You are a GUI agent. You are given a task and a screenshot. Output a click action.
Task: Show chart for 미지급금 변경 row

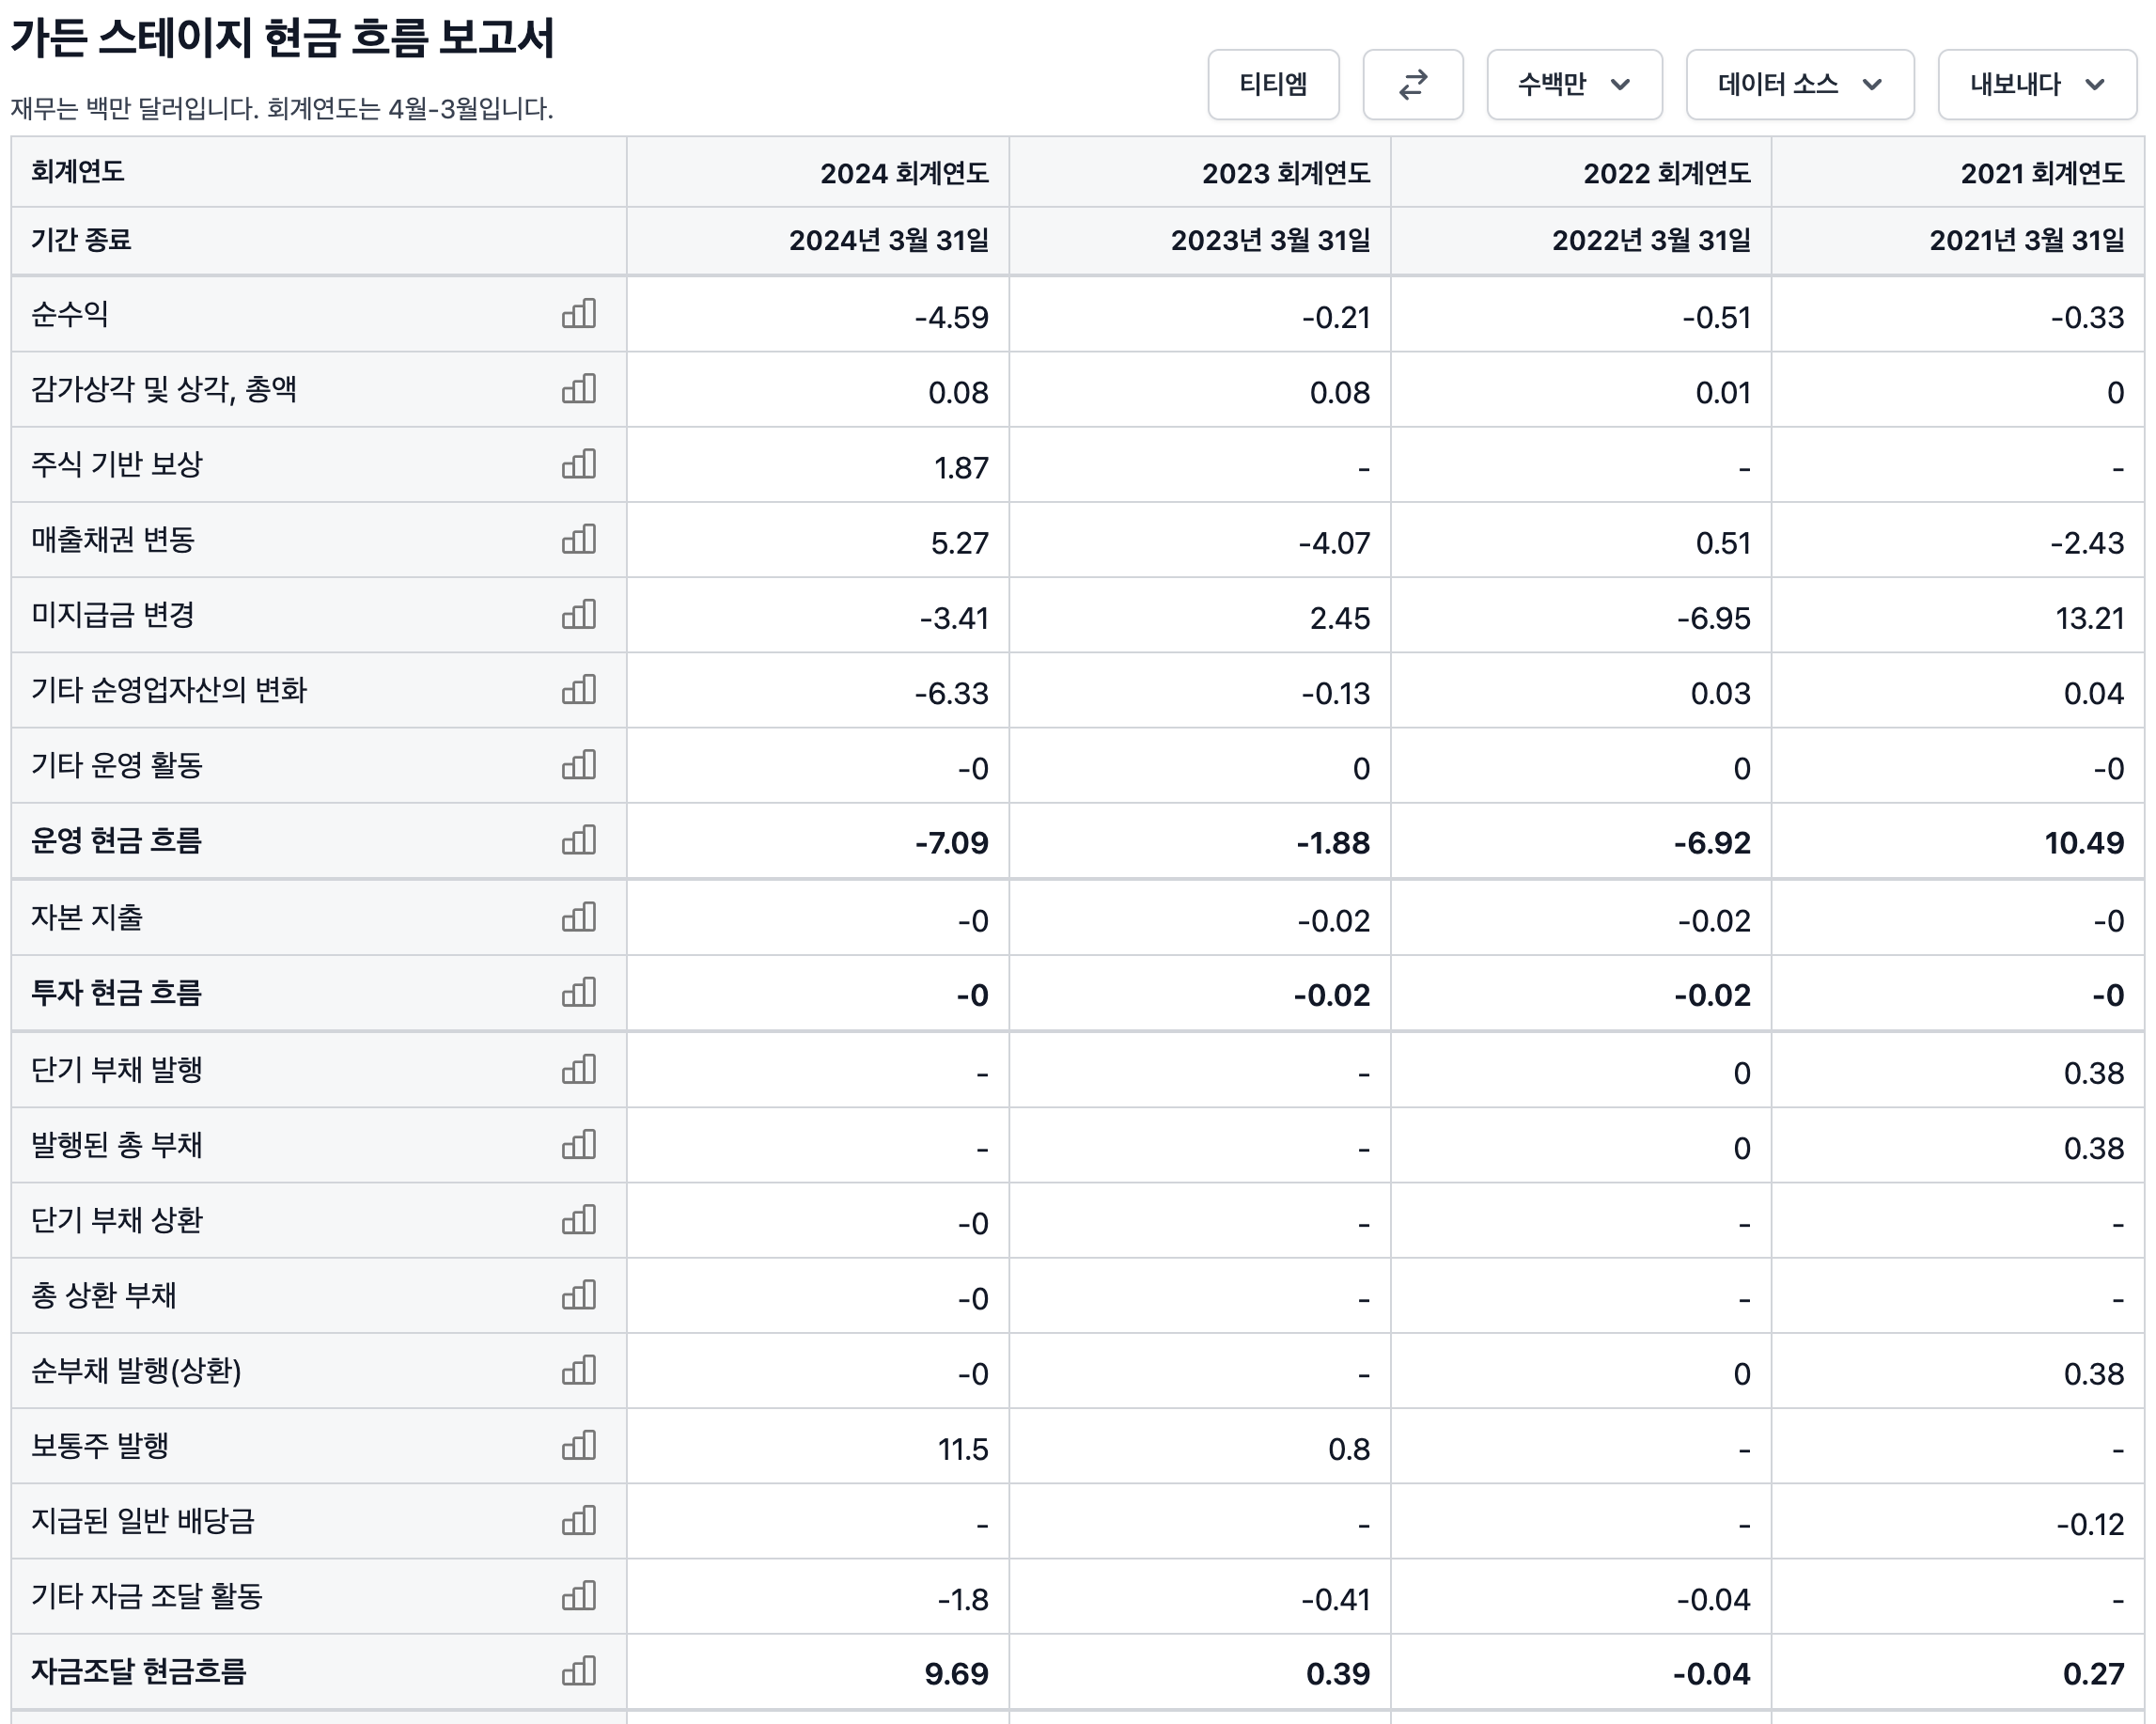click(x=578, y=615)
